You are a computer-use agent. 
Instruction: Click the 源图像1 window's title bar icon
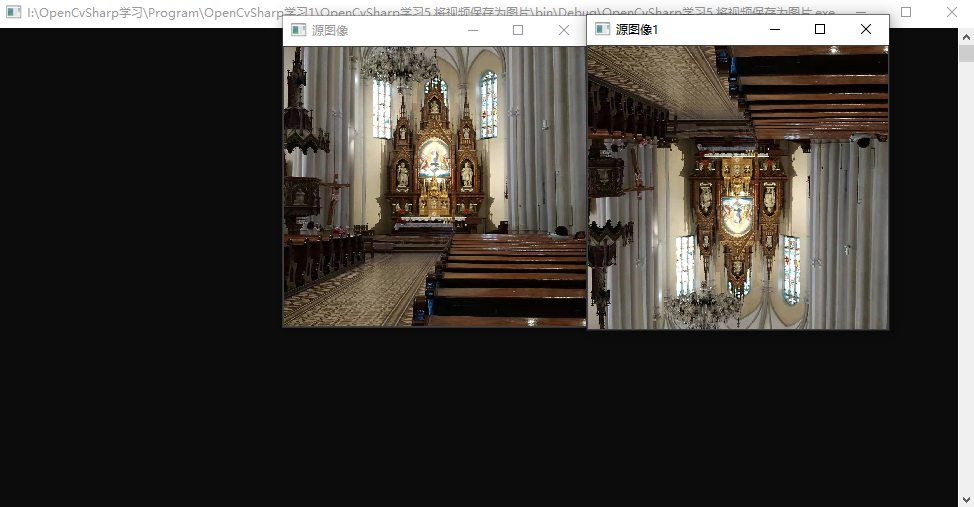pyautogui.click(x=603, y=29)
